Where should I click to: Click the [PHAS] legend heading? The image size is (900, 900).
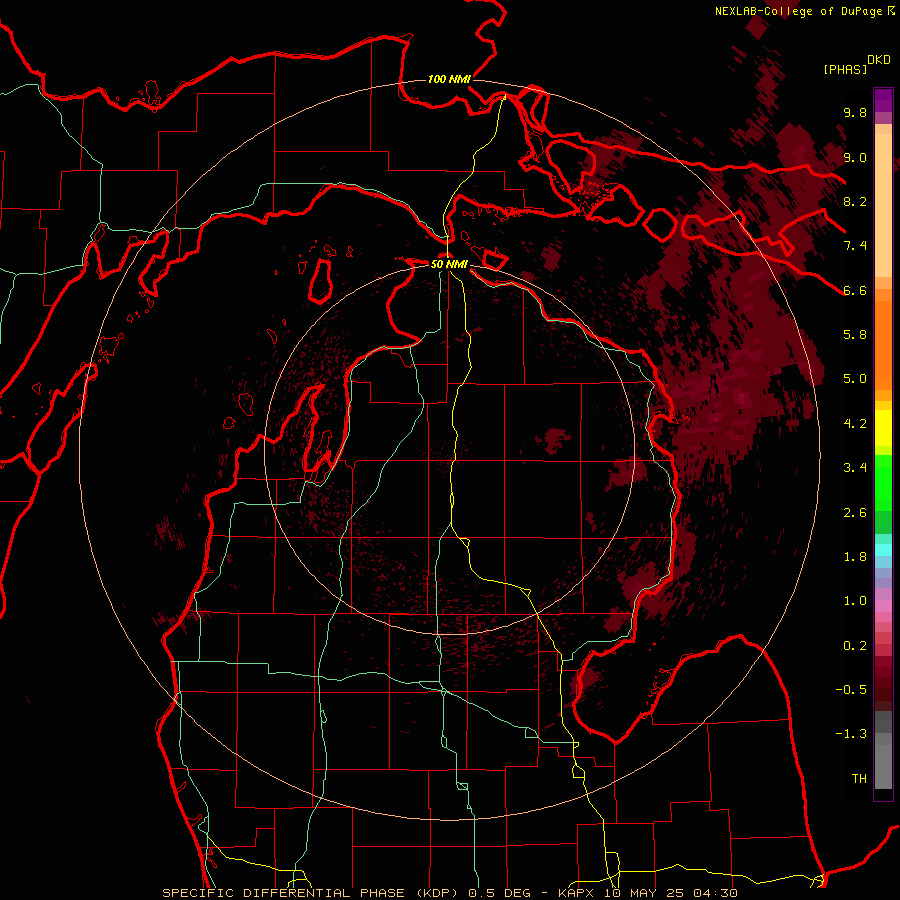click(x=845, y=70)
